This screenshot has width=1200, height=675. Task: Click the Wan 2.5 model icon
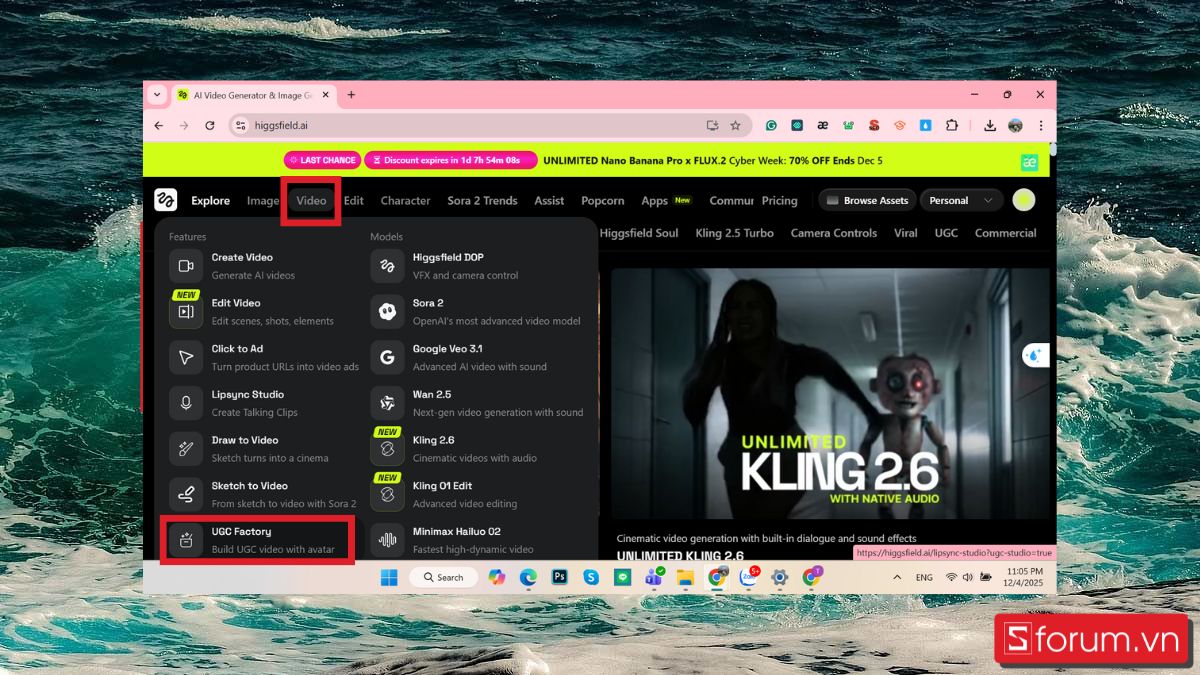pyautogui.click(x=387, y=403)
